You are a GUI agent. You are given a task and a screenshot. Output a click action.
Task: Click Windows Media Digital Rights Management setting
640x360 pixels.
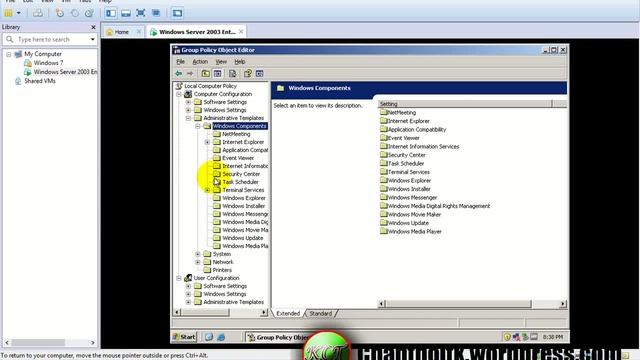438,206
